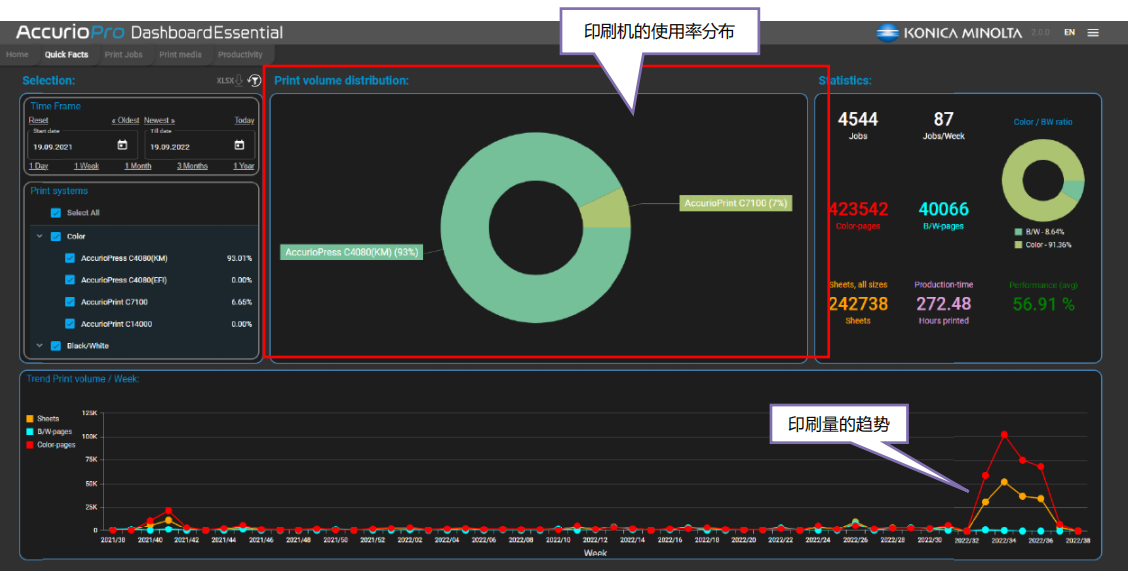Click the Till date field 19.09.2022
The height and width of the screenshot is (571, 1128).
coord(199,144)
